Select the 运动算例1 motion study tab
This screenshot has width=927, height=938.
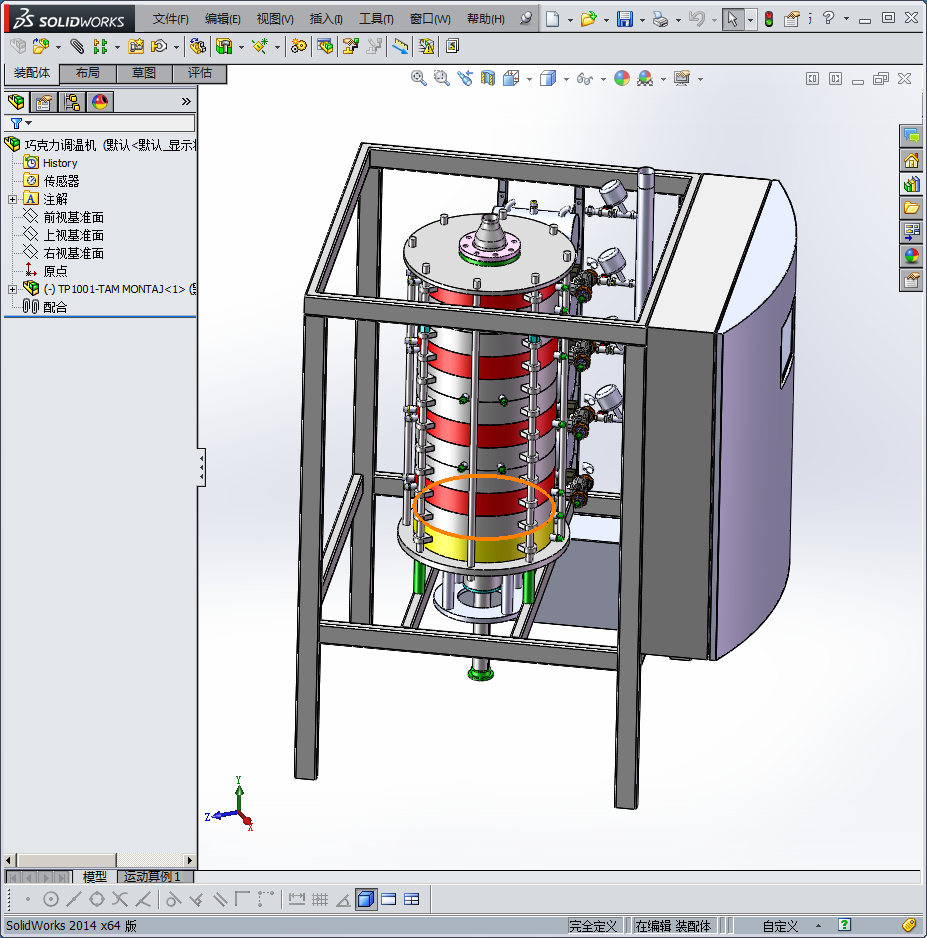[x=152, y=876]
